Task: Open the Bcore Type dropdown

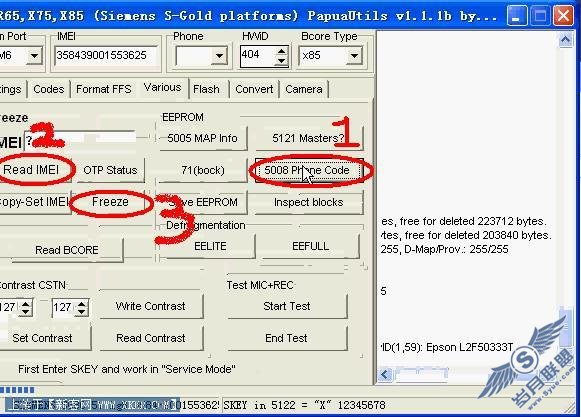Action: (354, 56)
